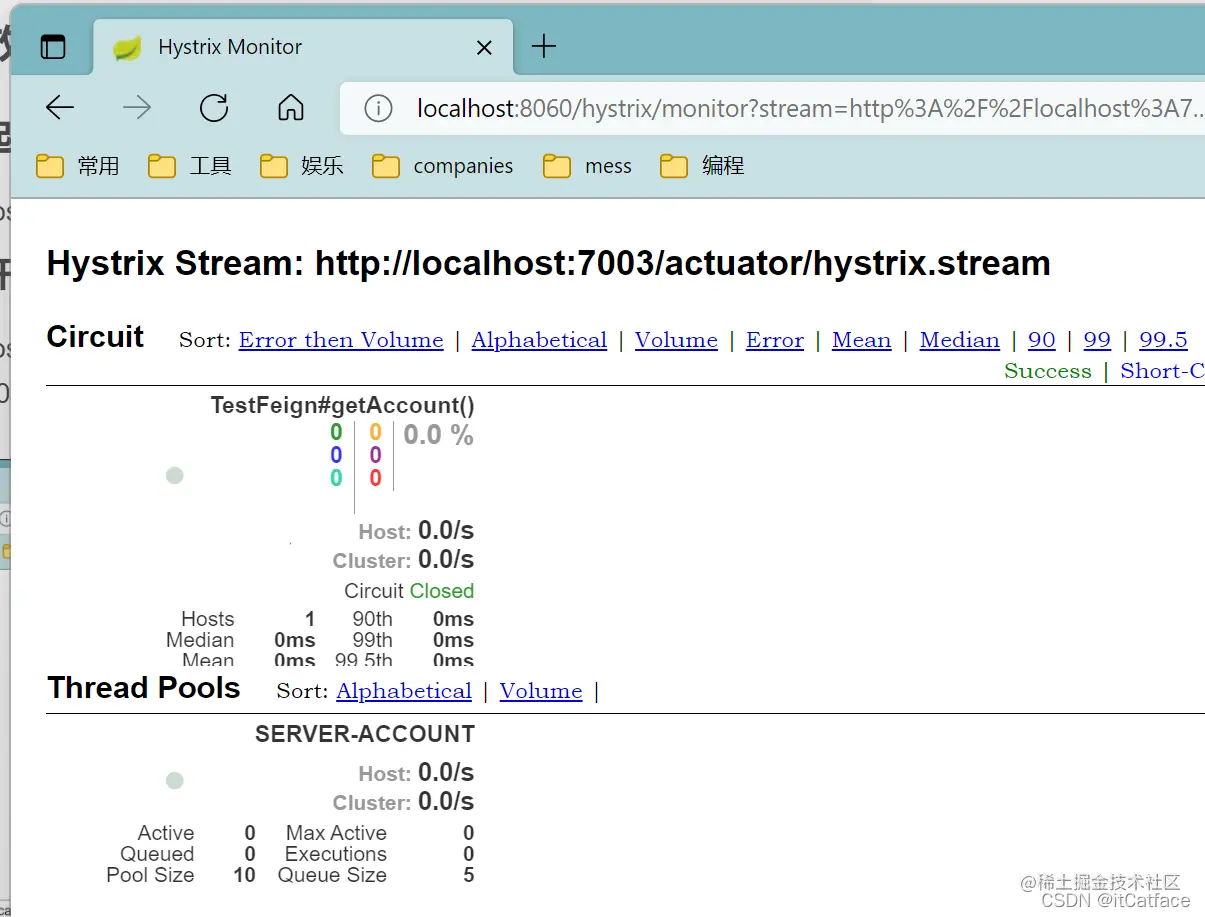This screenshot has height=917, width=1205.
Task: Click the Hystrix Stream heading
Action: 549,264
